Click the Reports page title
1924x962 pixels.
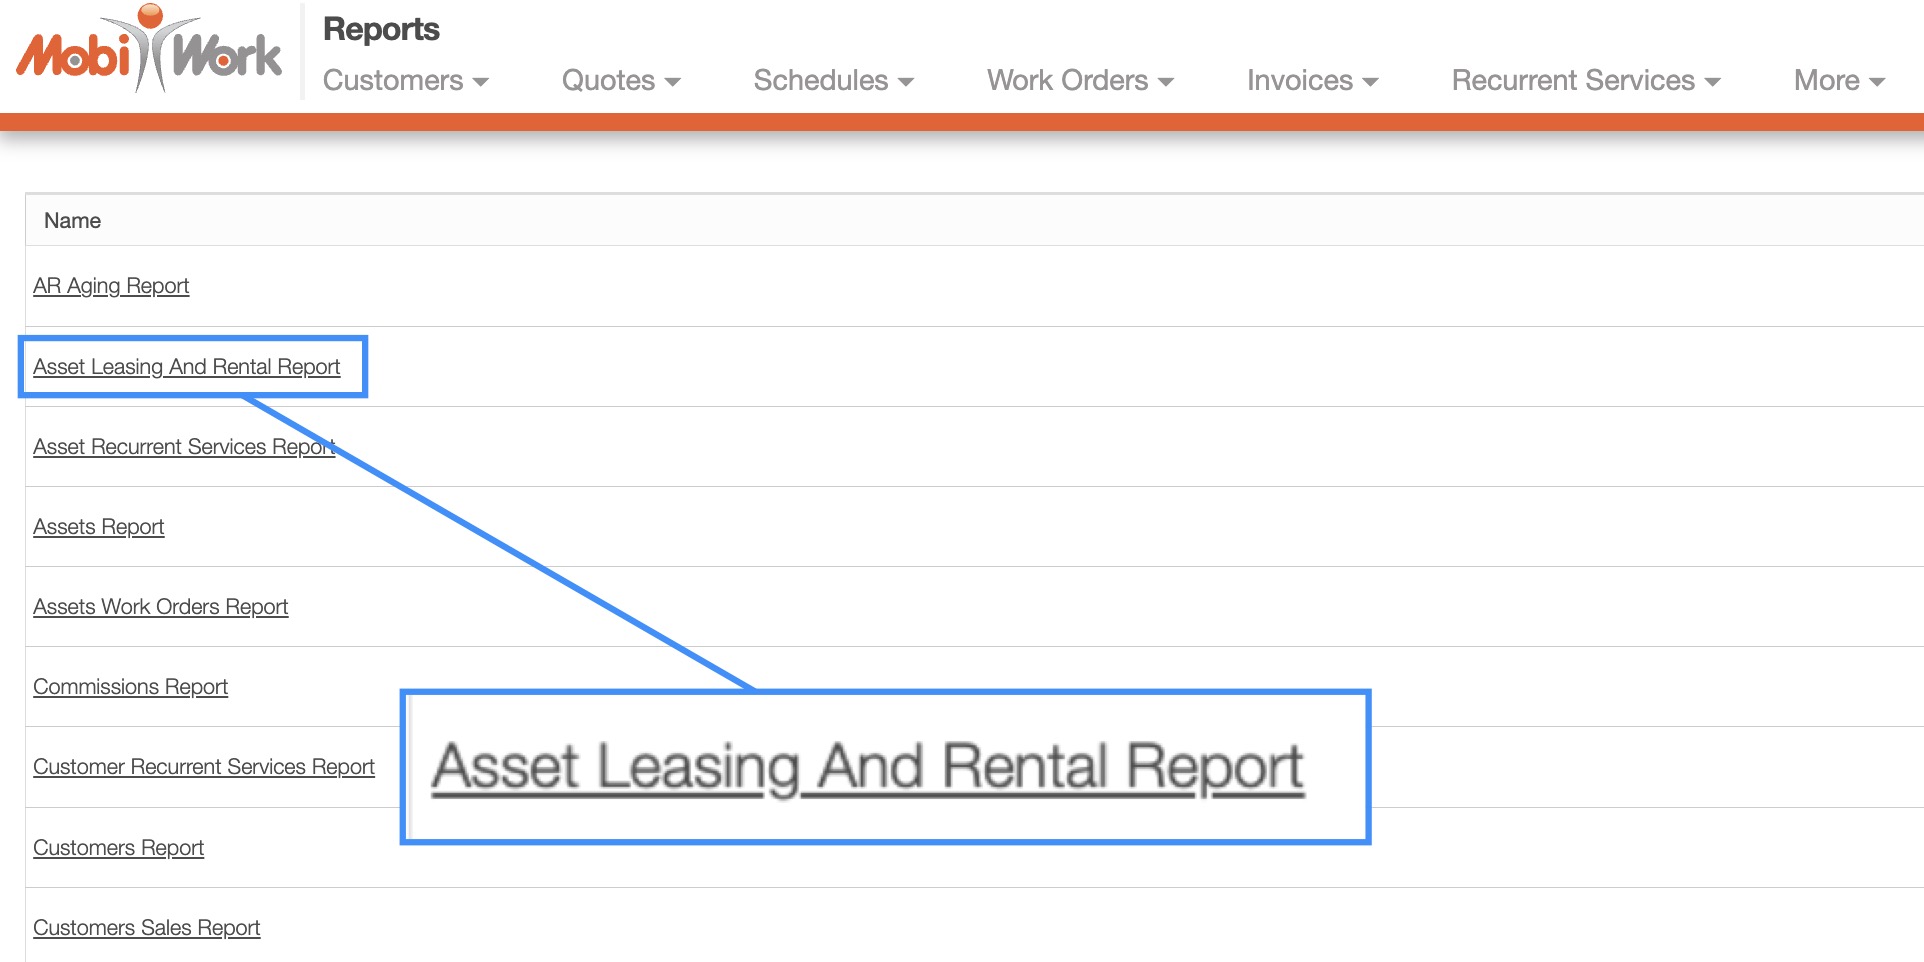pos(381,30)
